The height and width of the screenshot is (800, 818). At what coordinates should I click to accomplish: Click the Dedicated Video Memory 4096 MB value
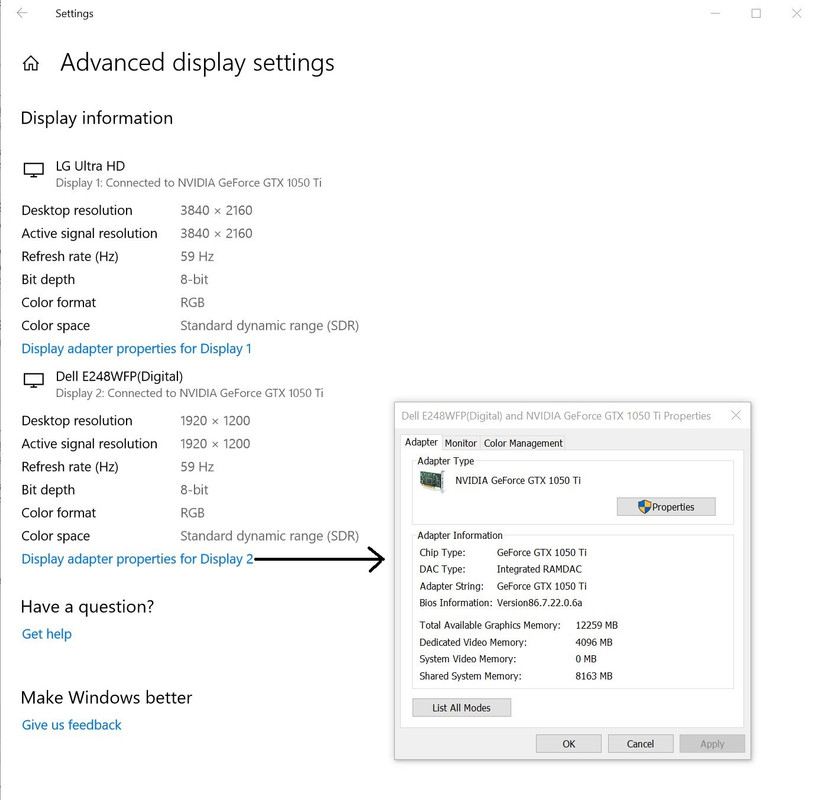click(594, 642)
